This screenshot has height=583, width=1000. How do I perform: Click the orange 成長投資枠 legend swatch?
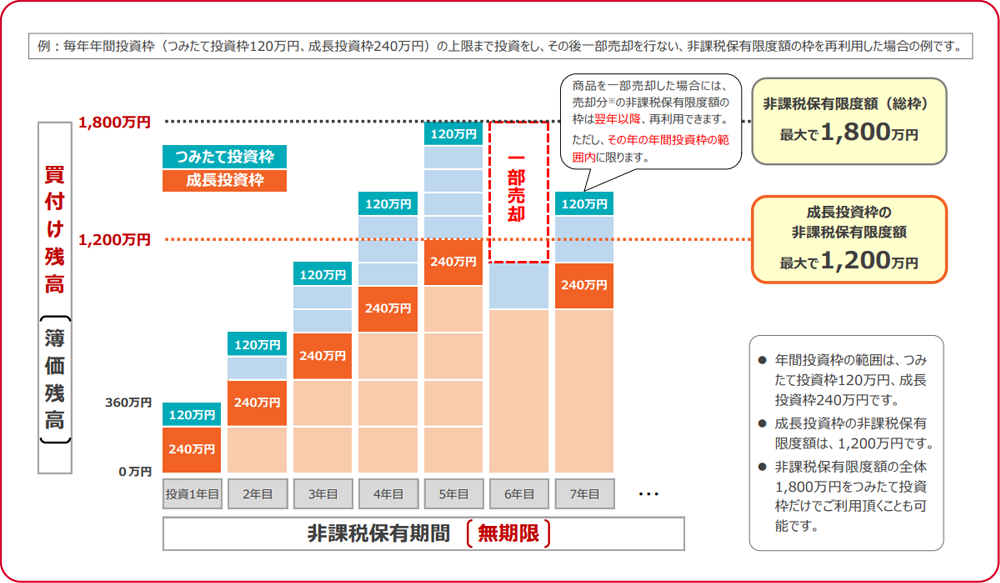pyautogui.click(x=224, y=180)
